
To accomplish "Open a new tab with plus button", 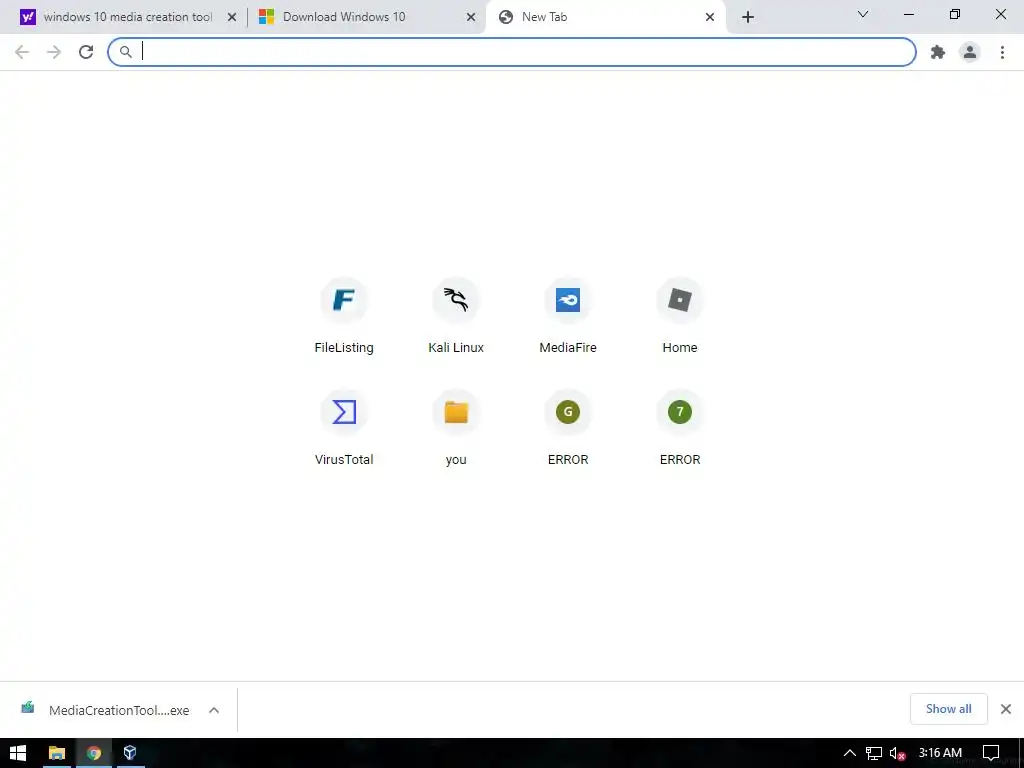I will pos(748,18).
